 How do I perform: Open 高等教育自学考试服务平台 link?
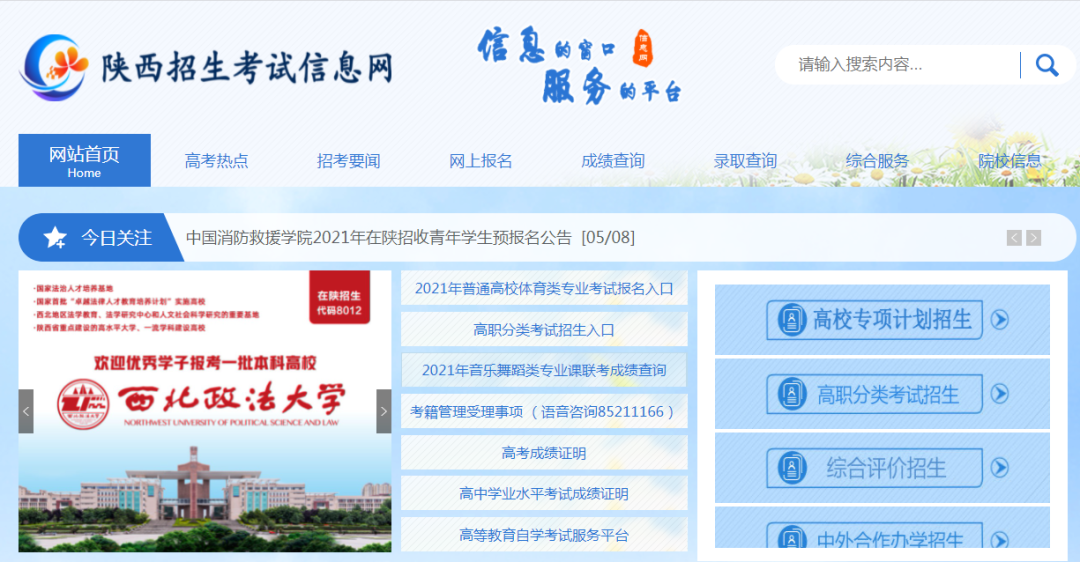coord(544,535)
